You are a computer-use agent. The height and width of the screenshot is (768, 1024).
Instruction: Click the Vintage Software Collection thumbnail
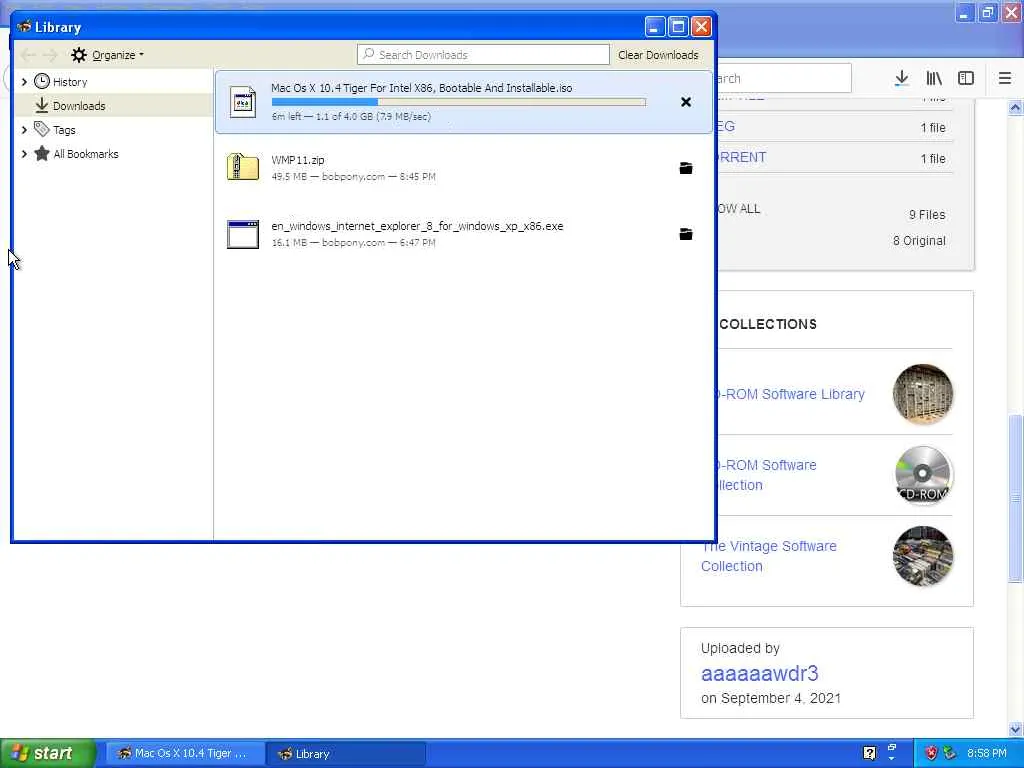point(923,556)
